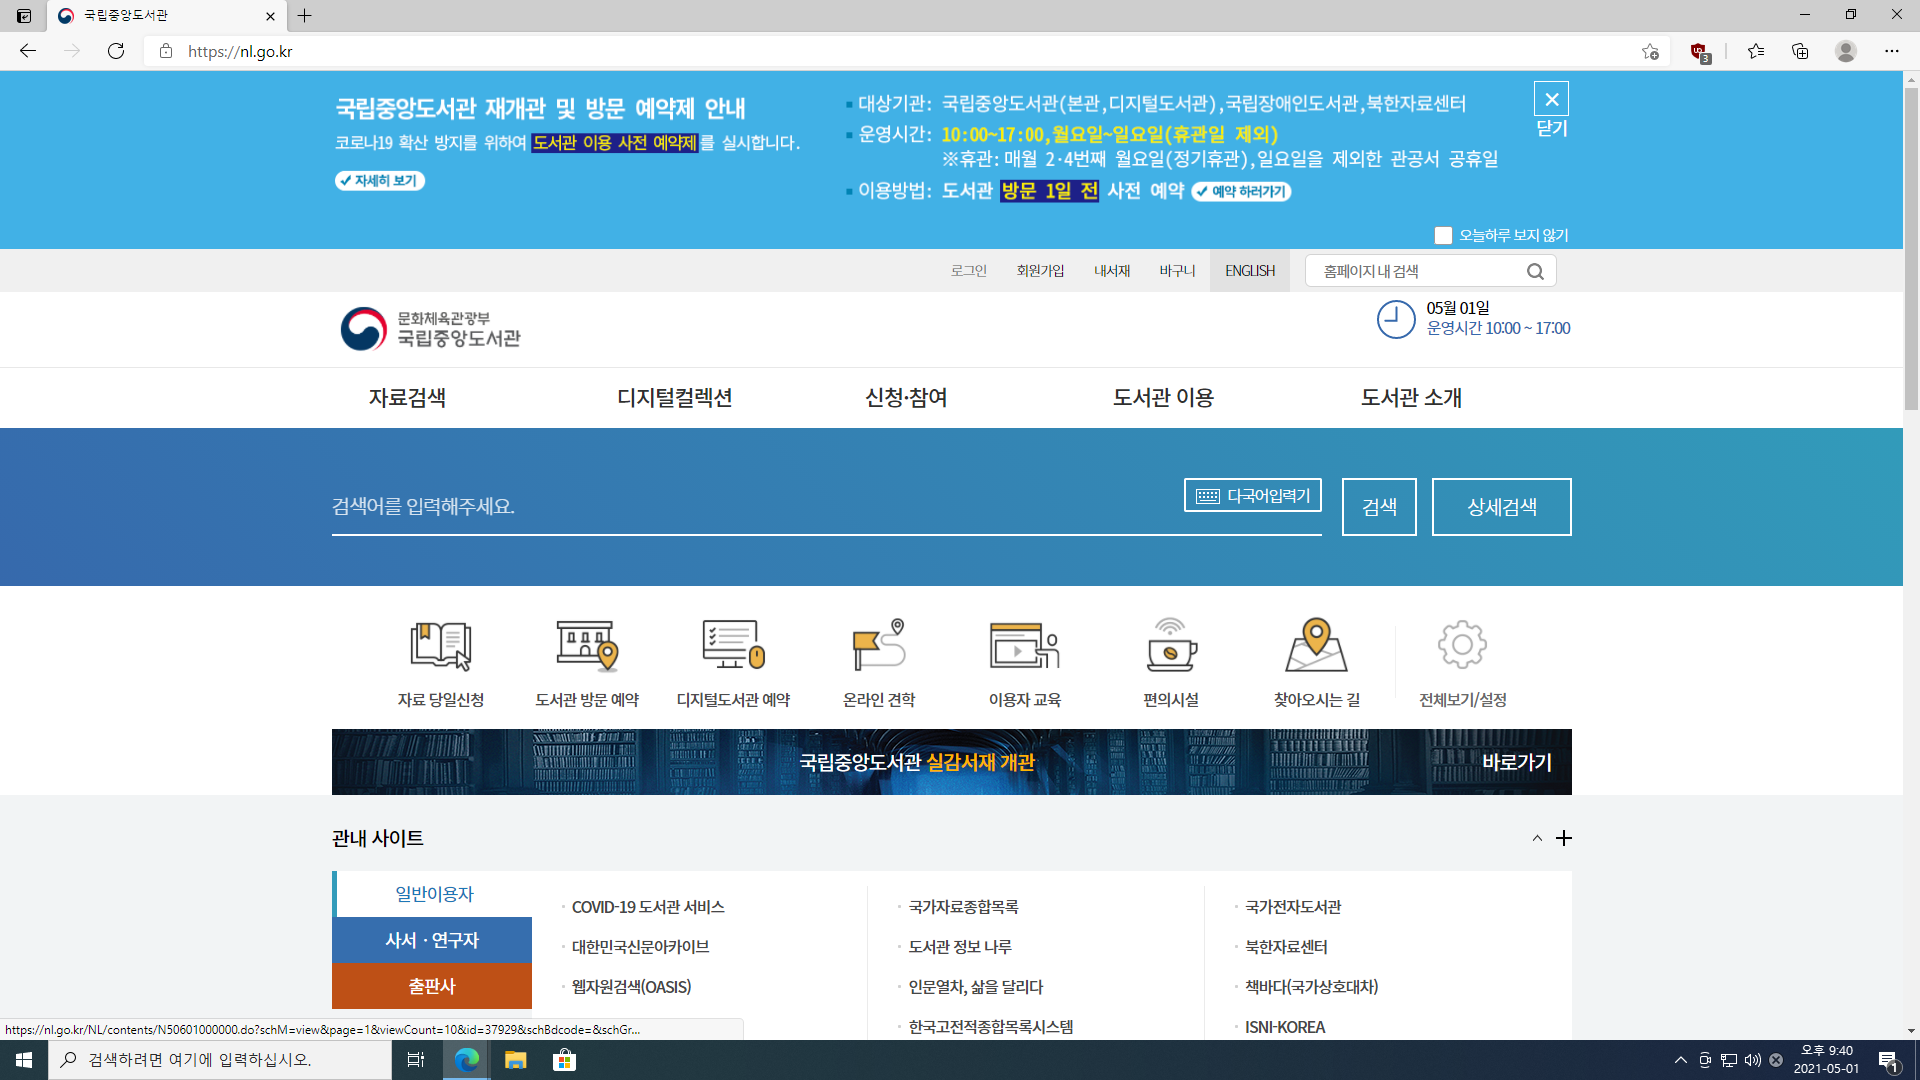Open the 디지털컬렉션 main menu
Viewport: 1920px width, 1080px height.
pos(675,398)
